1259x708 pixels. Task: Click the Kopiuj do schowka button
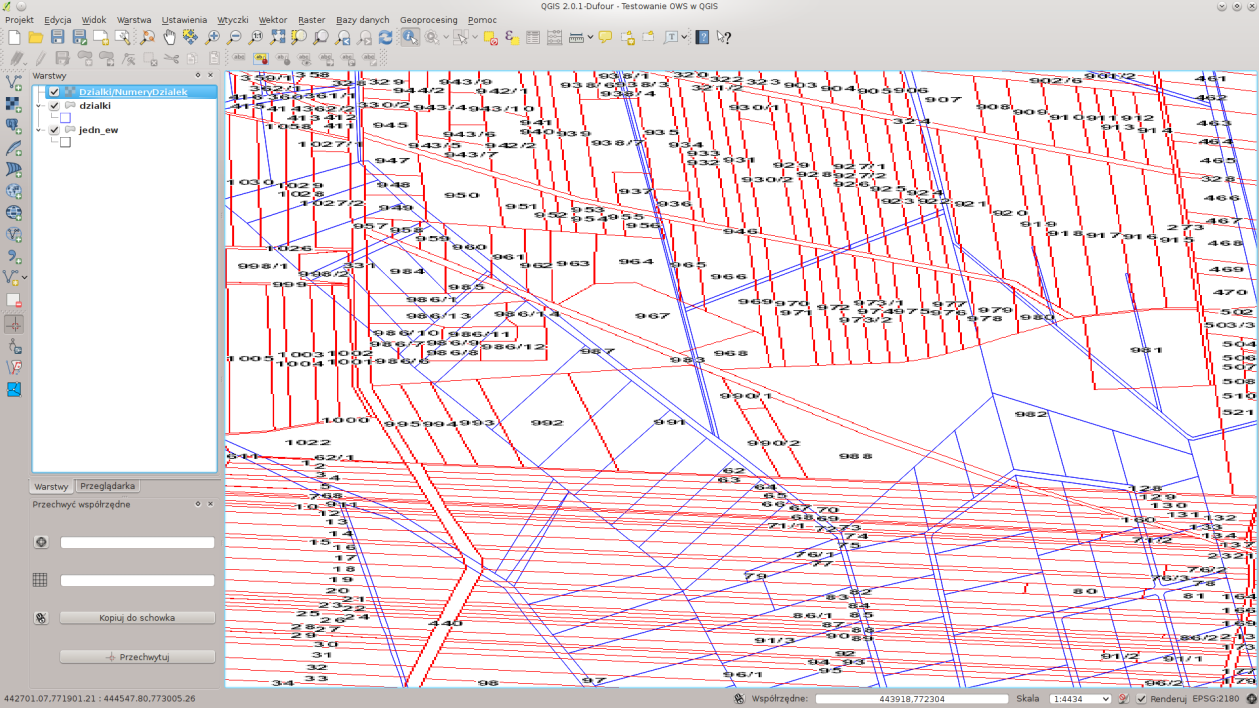click(137, 618)
